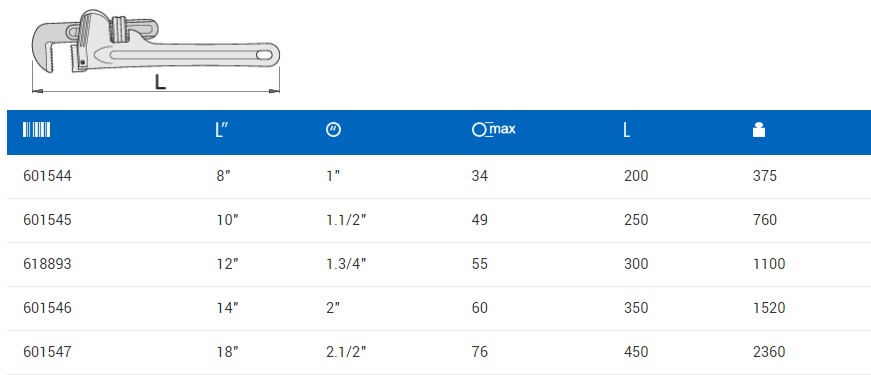Click the L inch length column header
The image size is (871, 375).
222,130
